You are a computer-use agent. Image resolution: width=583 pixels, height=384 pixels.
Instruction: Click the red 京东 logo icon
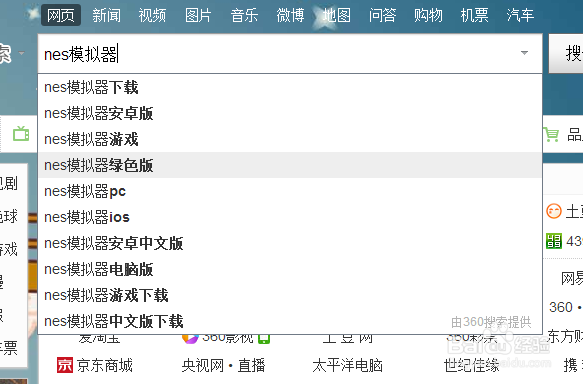pyautogui.click(x=65, y=365)
